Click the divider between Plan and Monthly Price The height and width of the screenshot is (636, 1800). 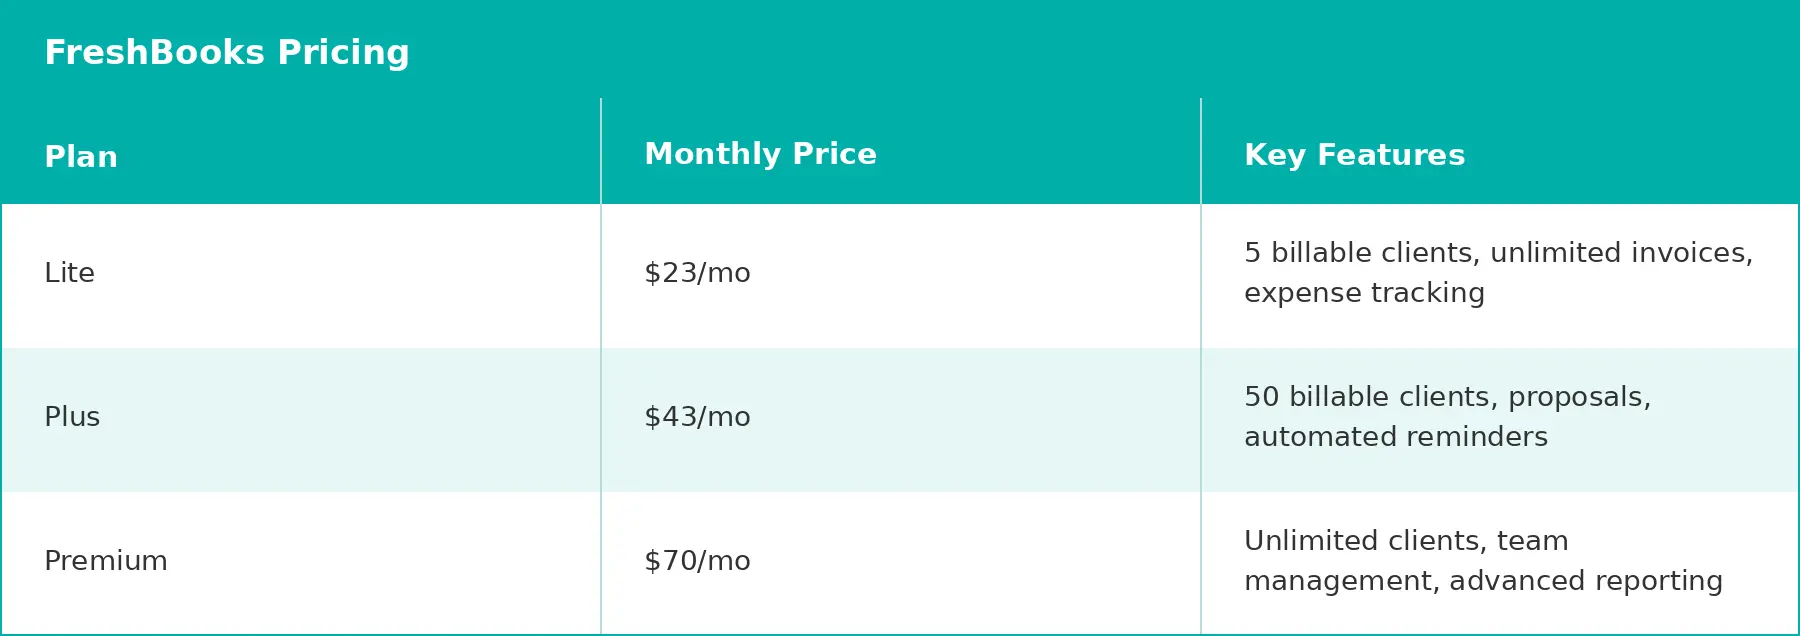[x=601, y=366]
